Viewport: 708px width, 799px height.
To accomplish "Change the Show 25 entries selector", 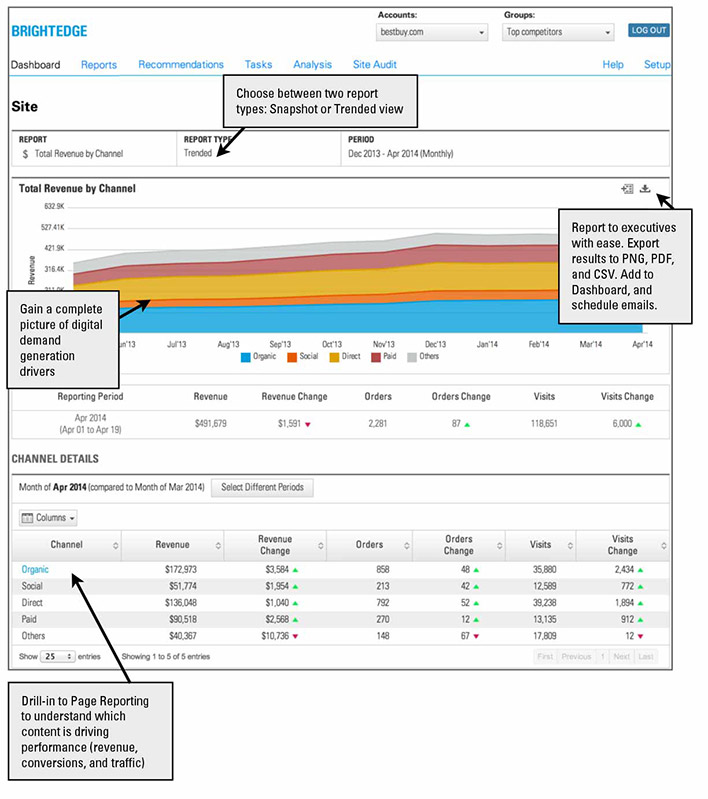I will pos(58,657).
